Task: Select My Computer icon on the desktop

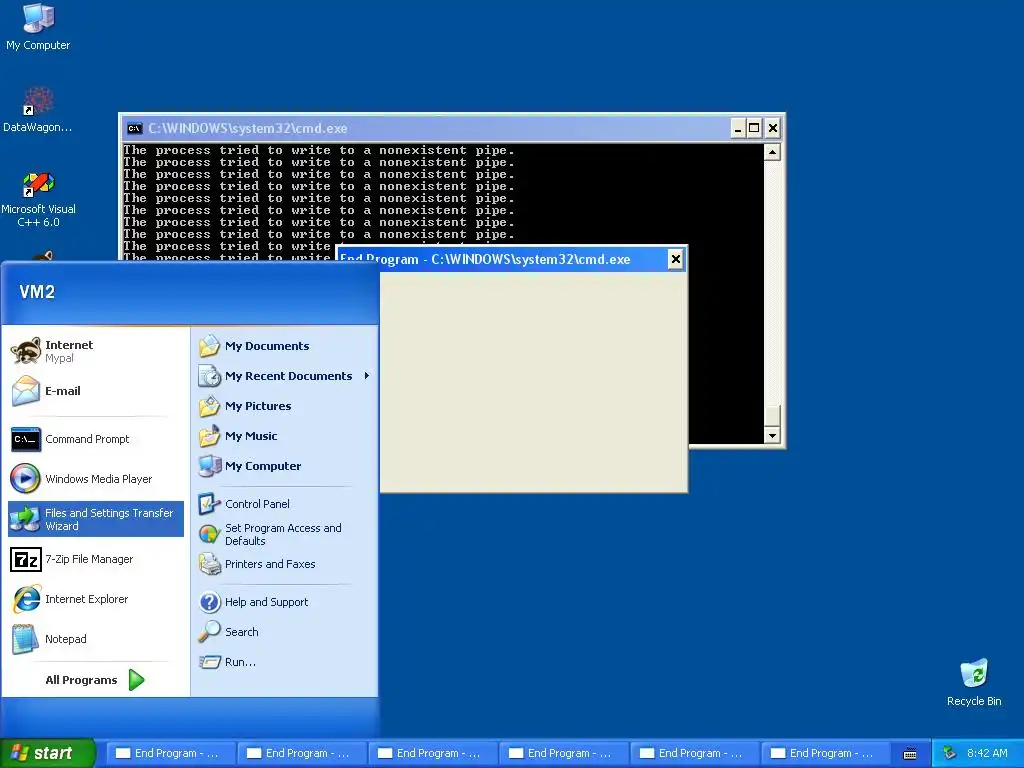Action: coord(38,27)
